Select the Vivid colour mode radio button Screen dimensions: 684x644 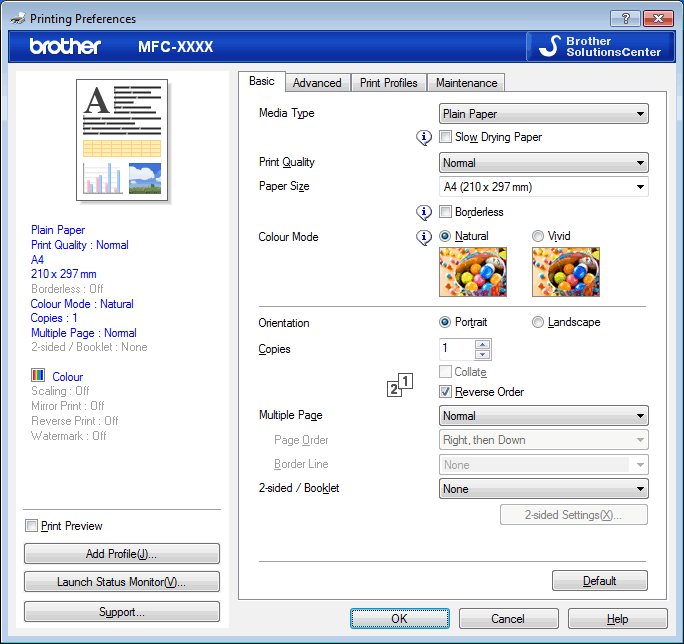pyautogui.click(x=538, y=236)
